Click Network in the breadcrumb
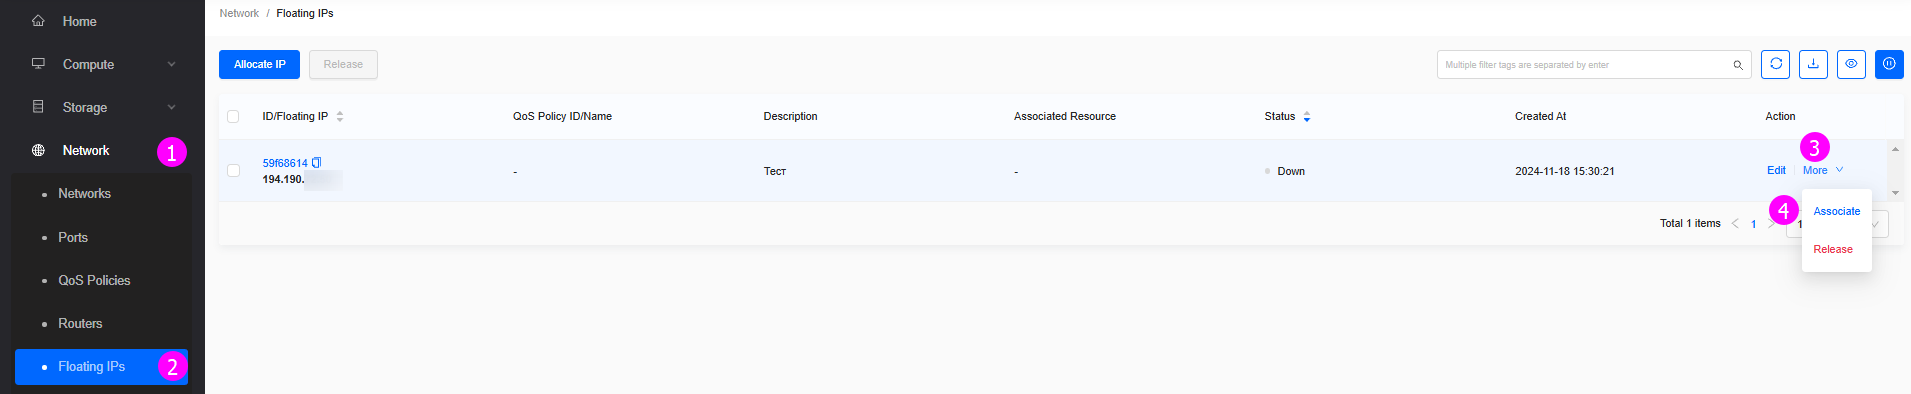 [239, 13]
